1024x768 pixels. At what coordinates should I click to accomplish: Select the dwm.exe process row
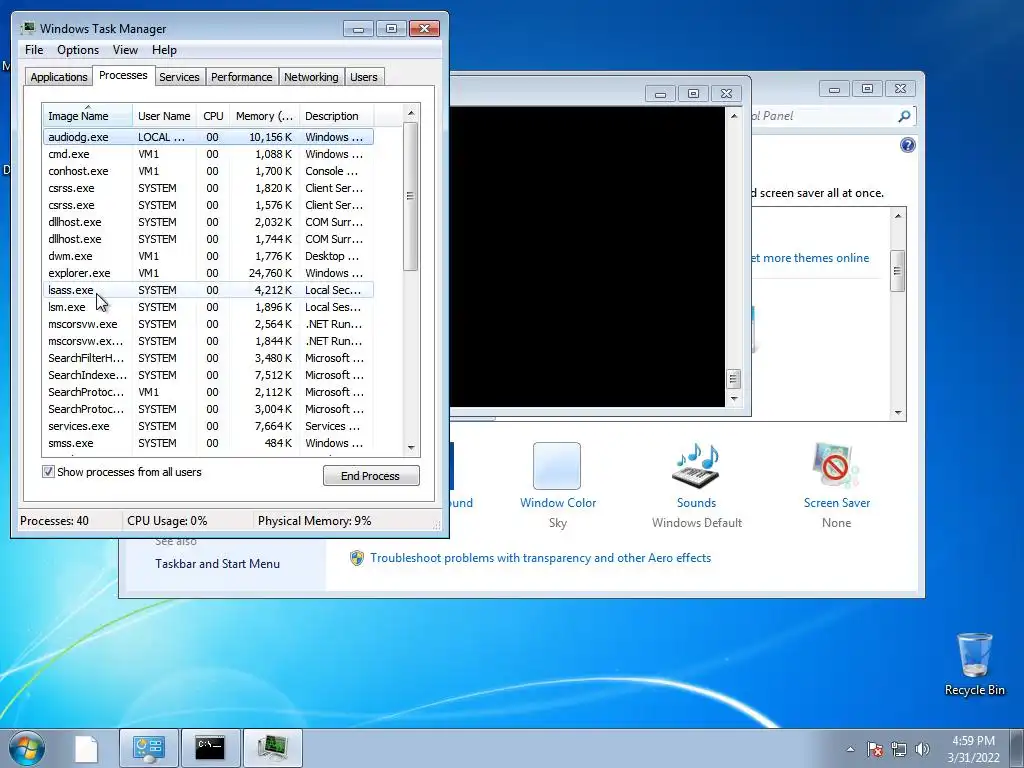[x=208, y=256]
